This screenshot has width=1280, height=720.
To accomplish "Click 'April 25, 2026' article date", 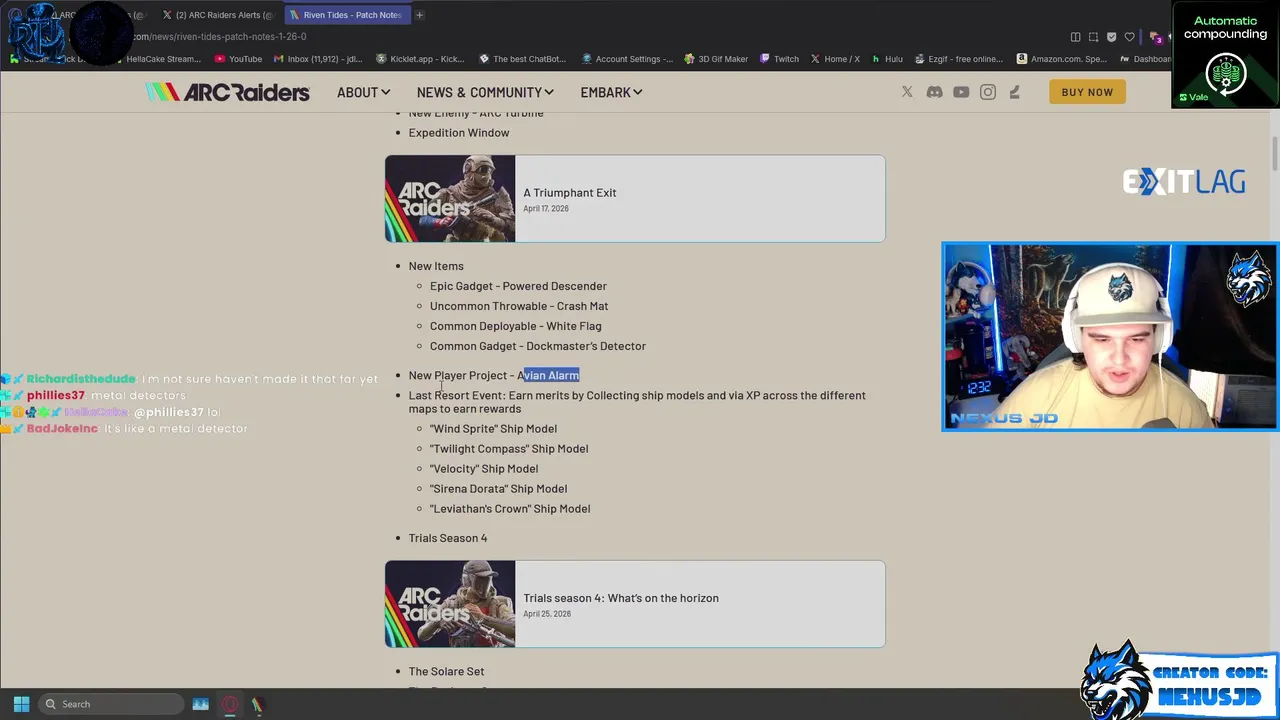I will [546, 614].
